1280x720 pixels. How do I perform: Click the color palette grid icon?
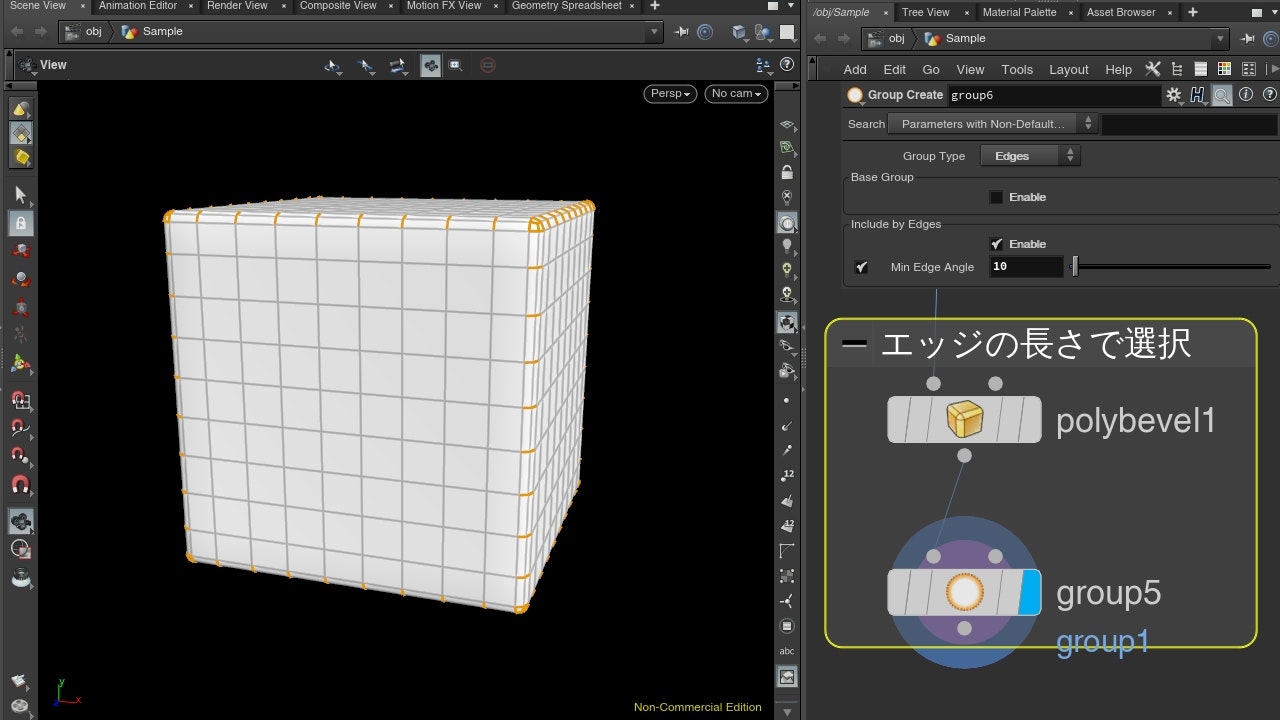coord(1224,69)
